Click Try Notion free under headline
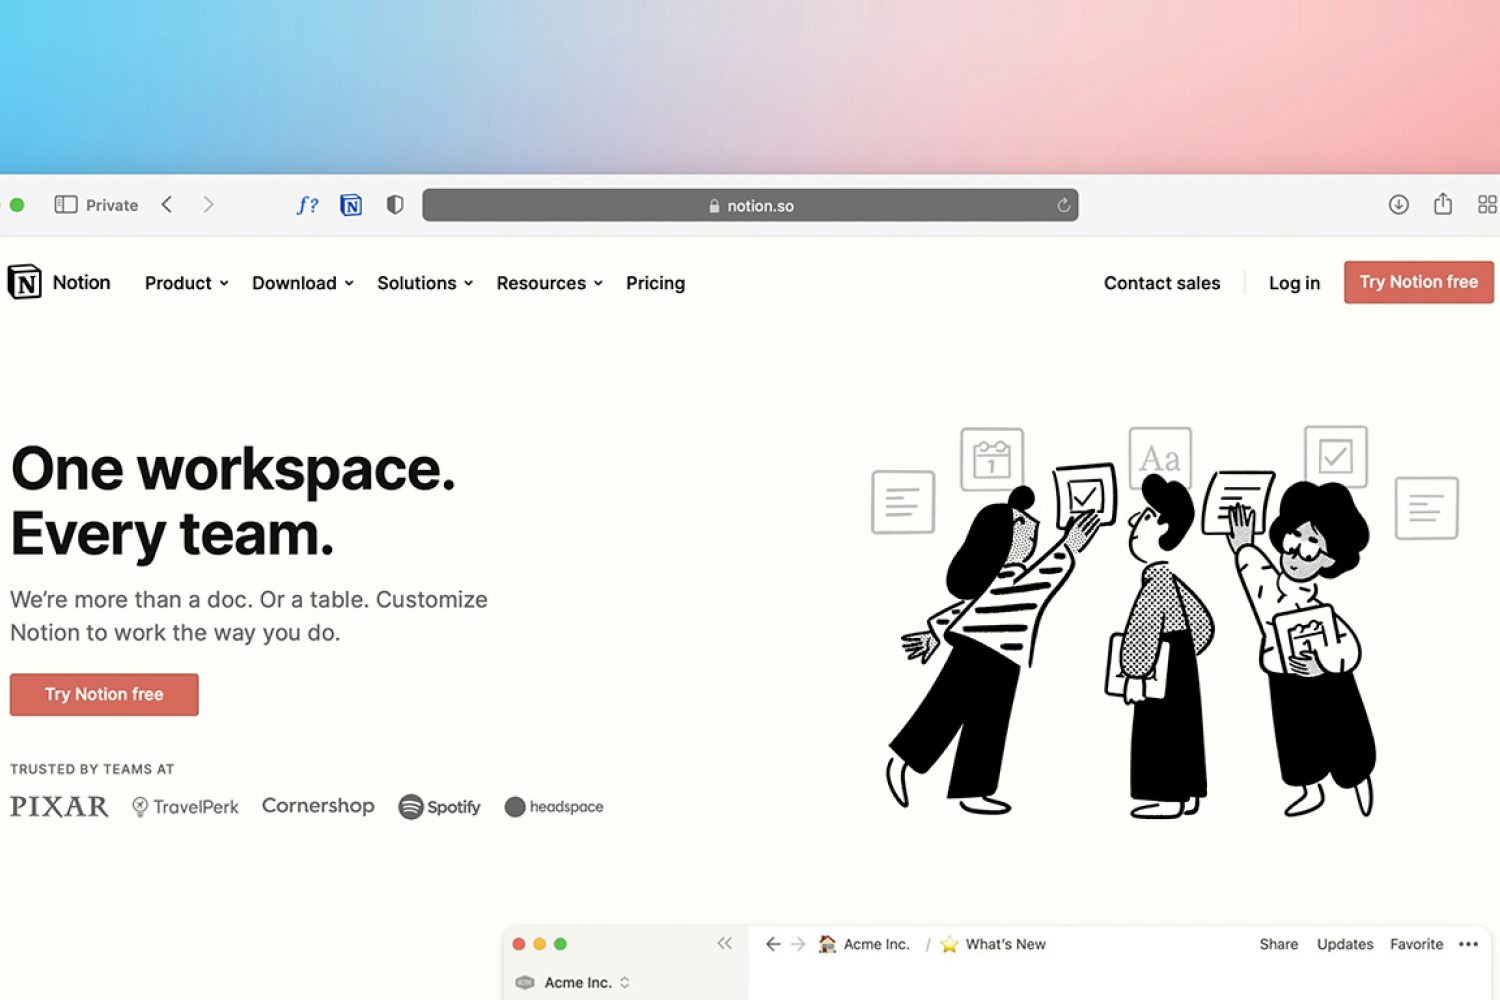The height and width of the screenshot is (1000, 1500). tap(104, 694)
